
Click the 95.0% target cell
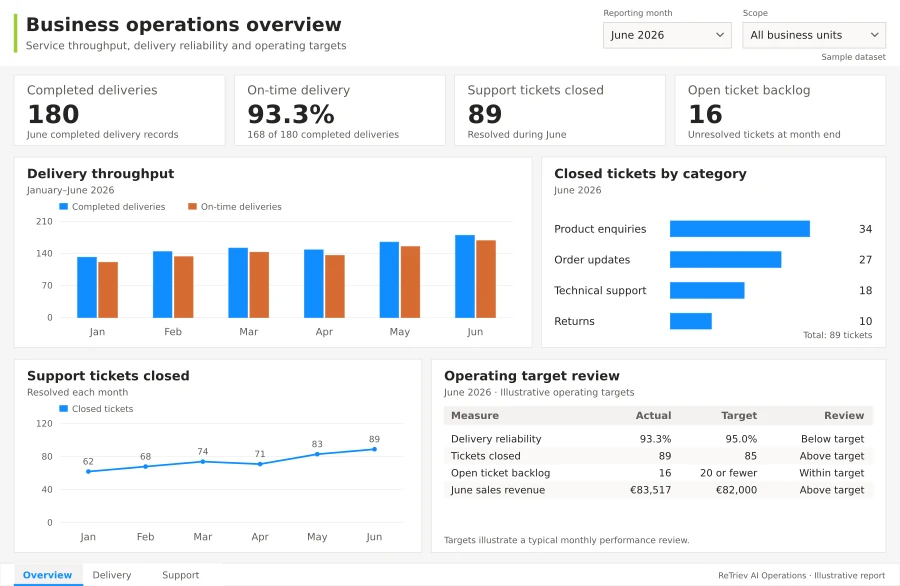click(x=741, y=439)
